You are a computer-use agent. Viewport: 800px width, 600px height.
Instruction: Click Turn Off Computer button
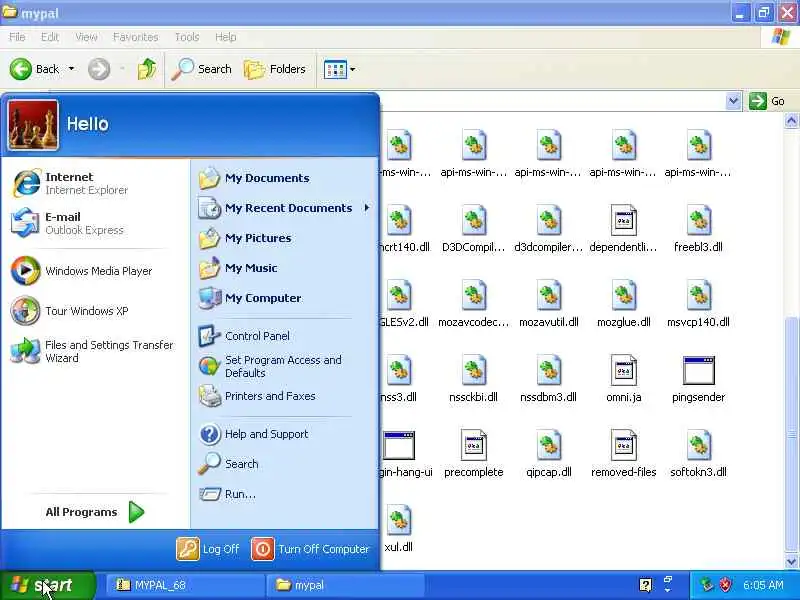click(310, 549)
